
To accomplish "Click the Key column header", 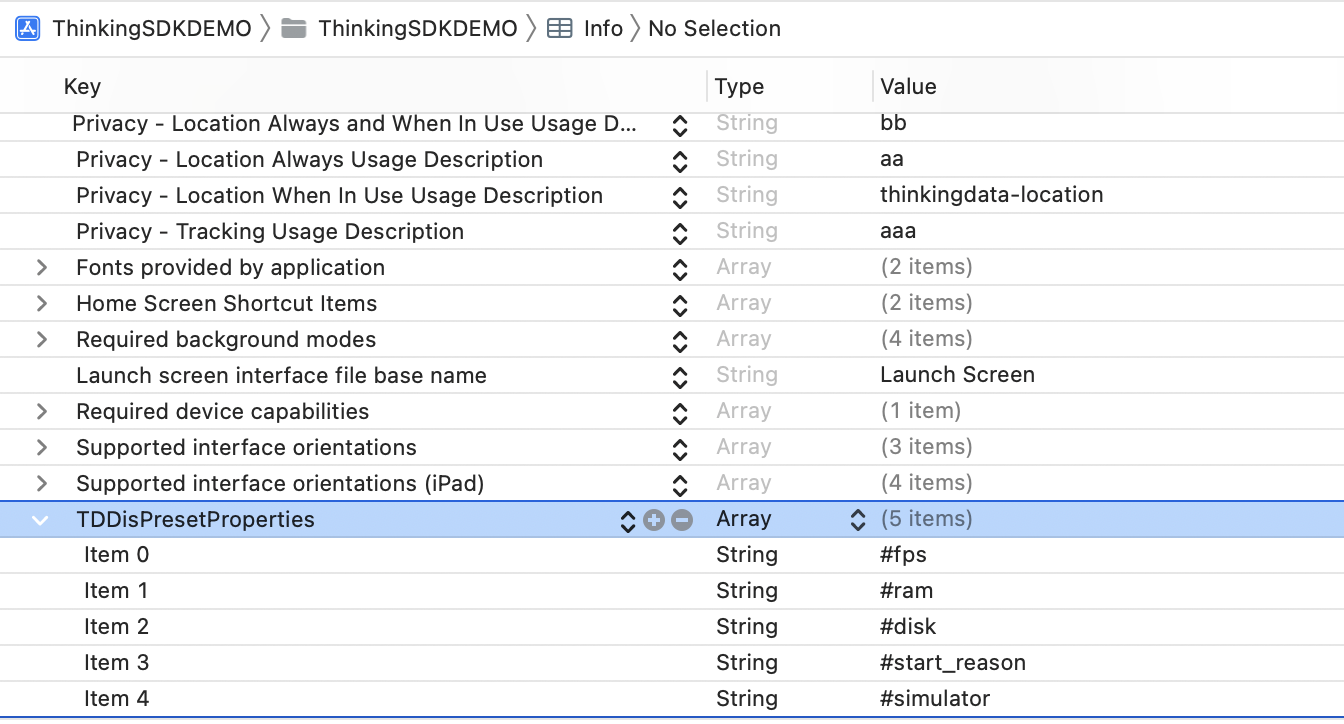I will pyautogui.click(x=82, y=87).
